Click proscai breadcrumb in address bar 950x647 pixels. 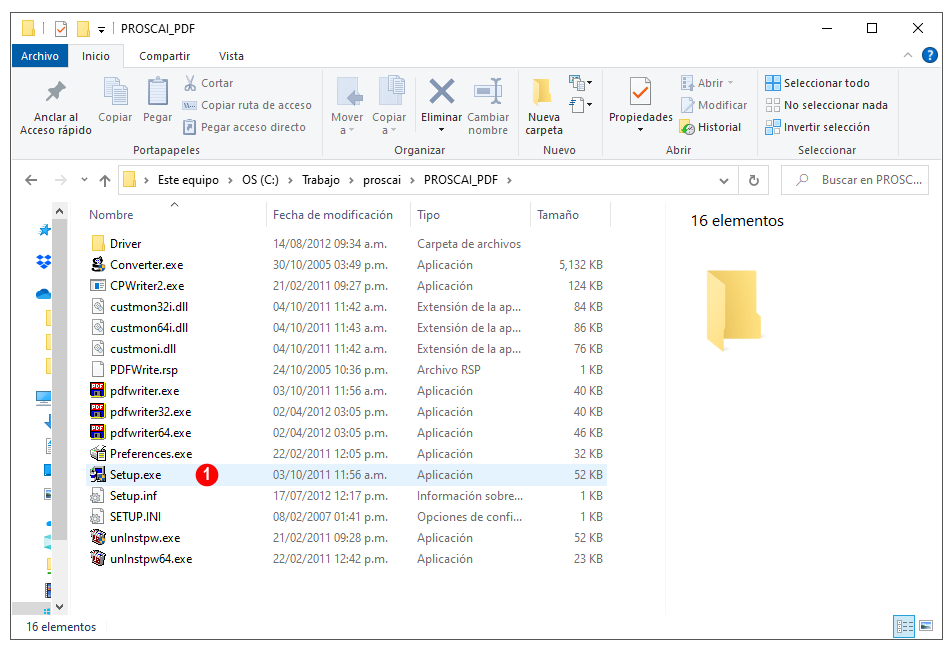point(382,180)
